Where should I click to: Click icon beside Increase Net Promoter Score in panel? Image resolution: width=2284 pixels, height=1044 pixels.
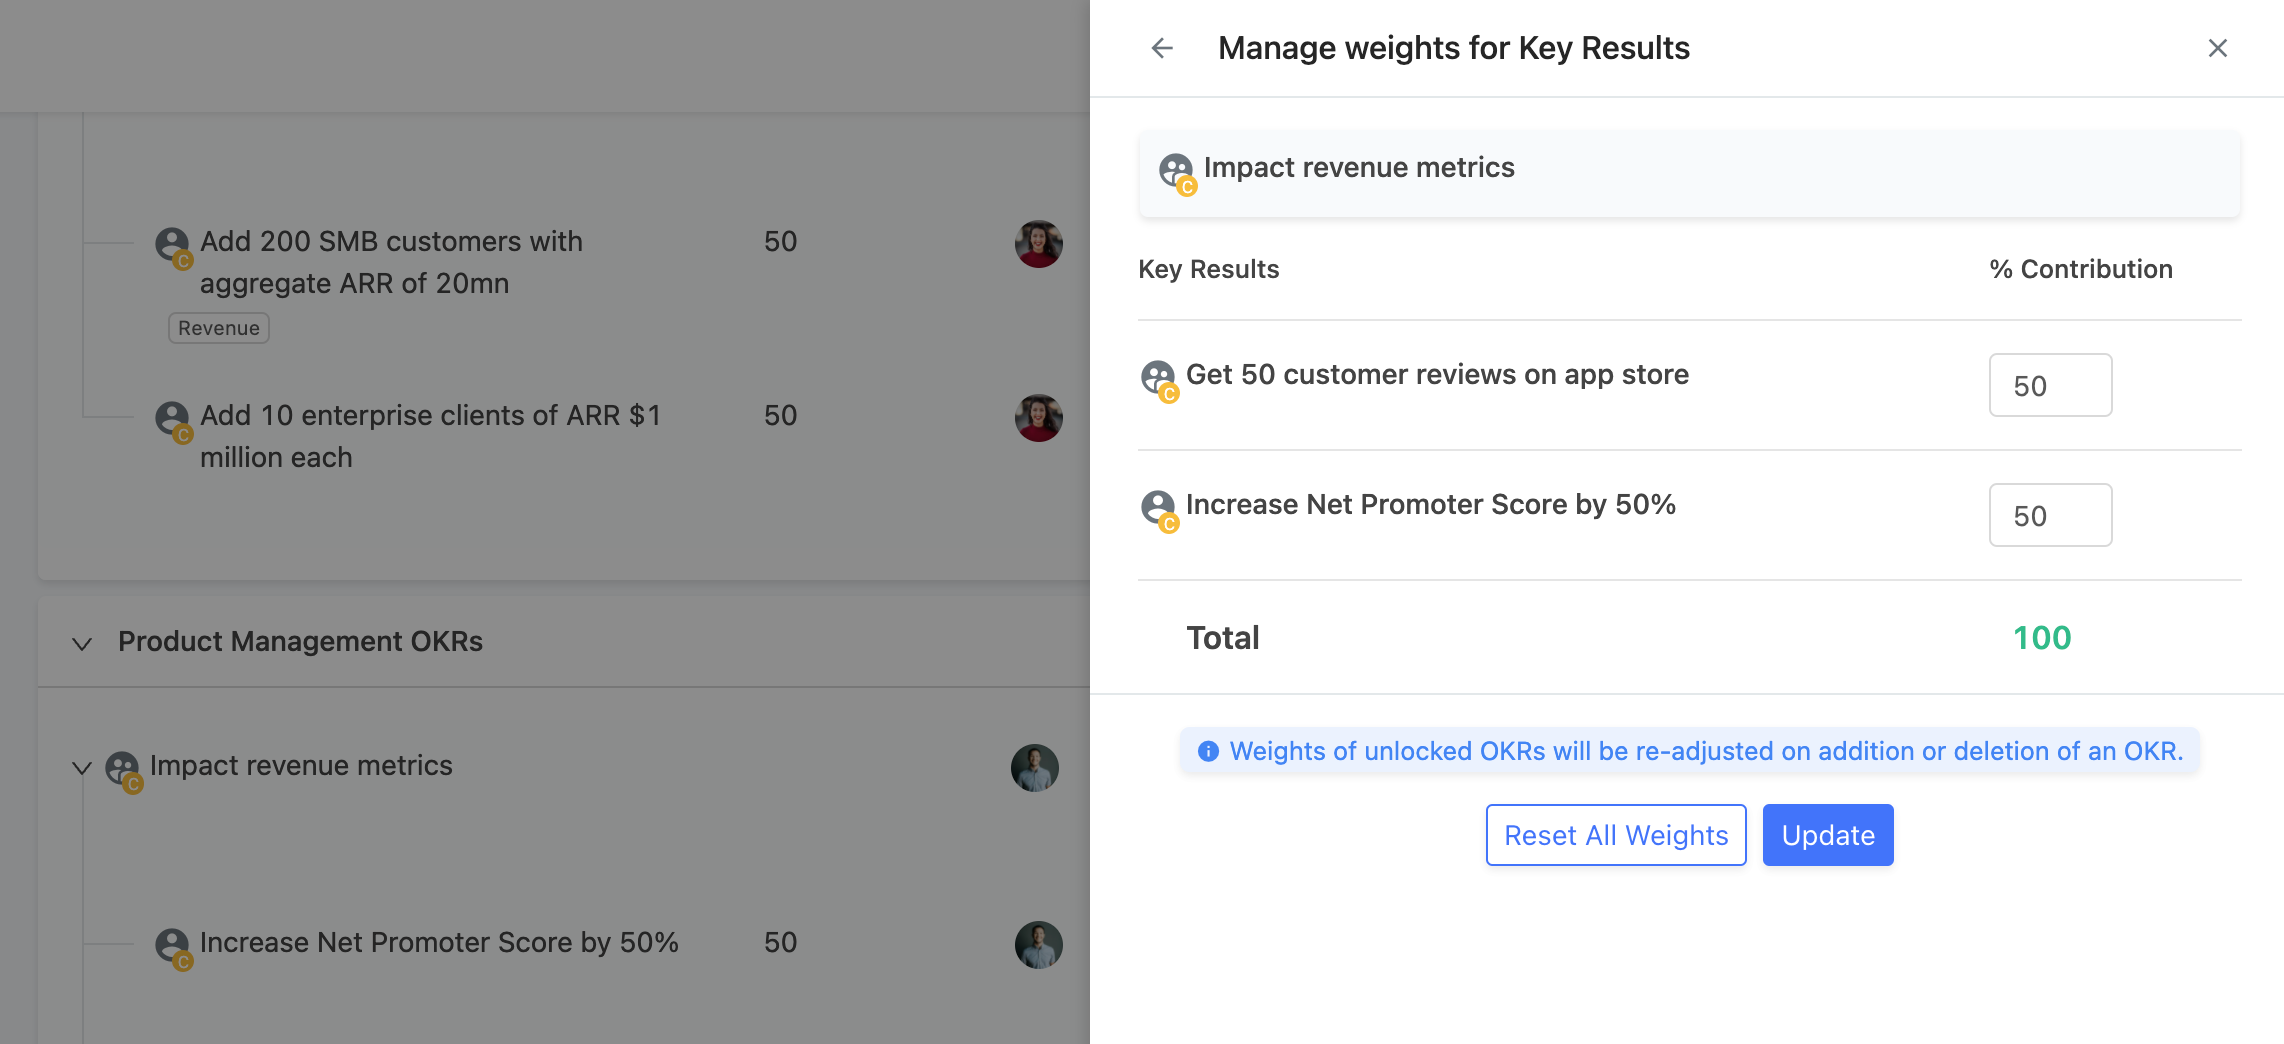point(1159,510)
